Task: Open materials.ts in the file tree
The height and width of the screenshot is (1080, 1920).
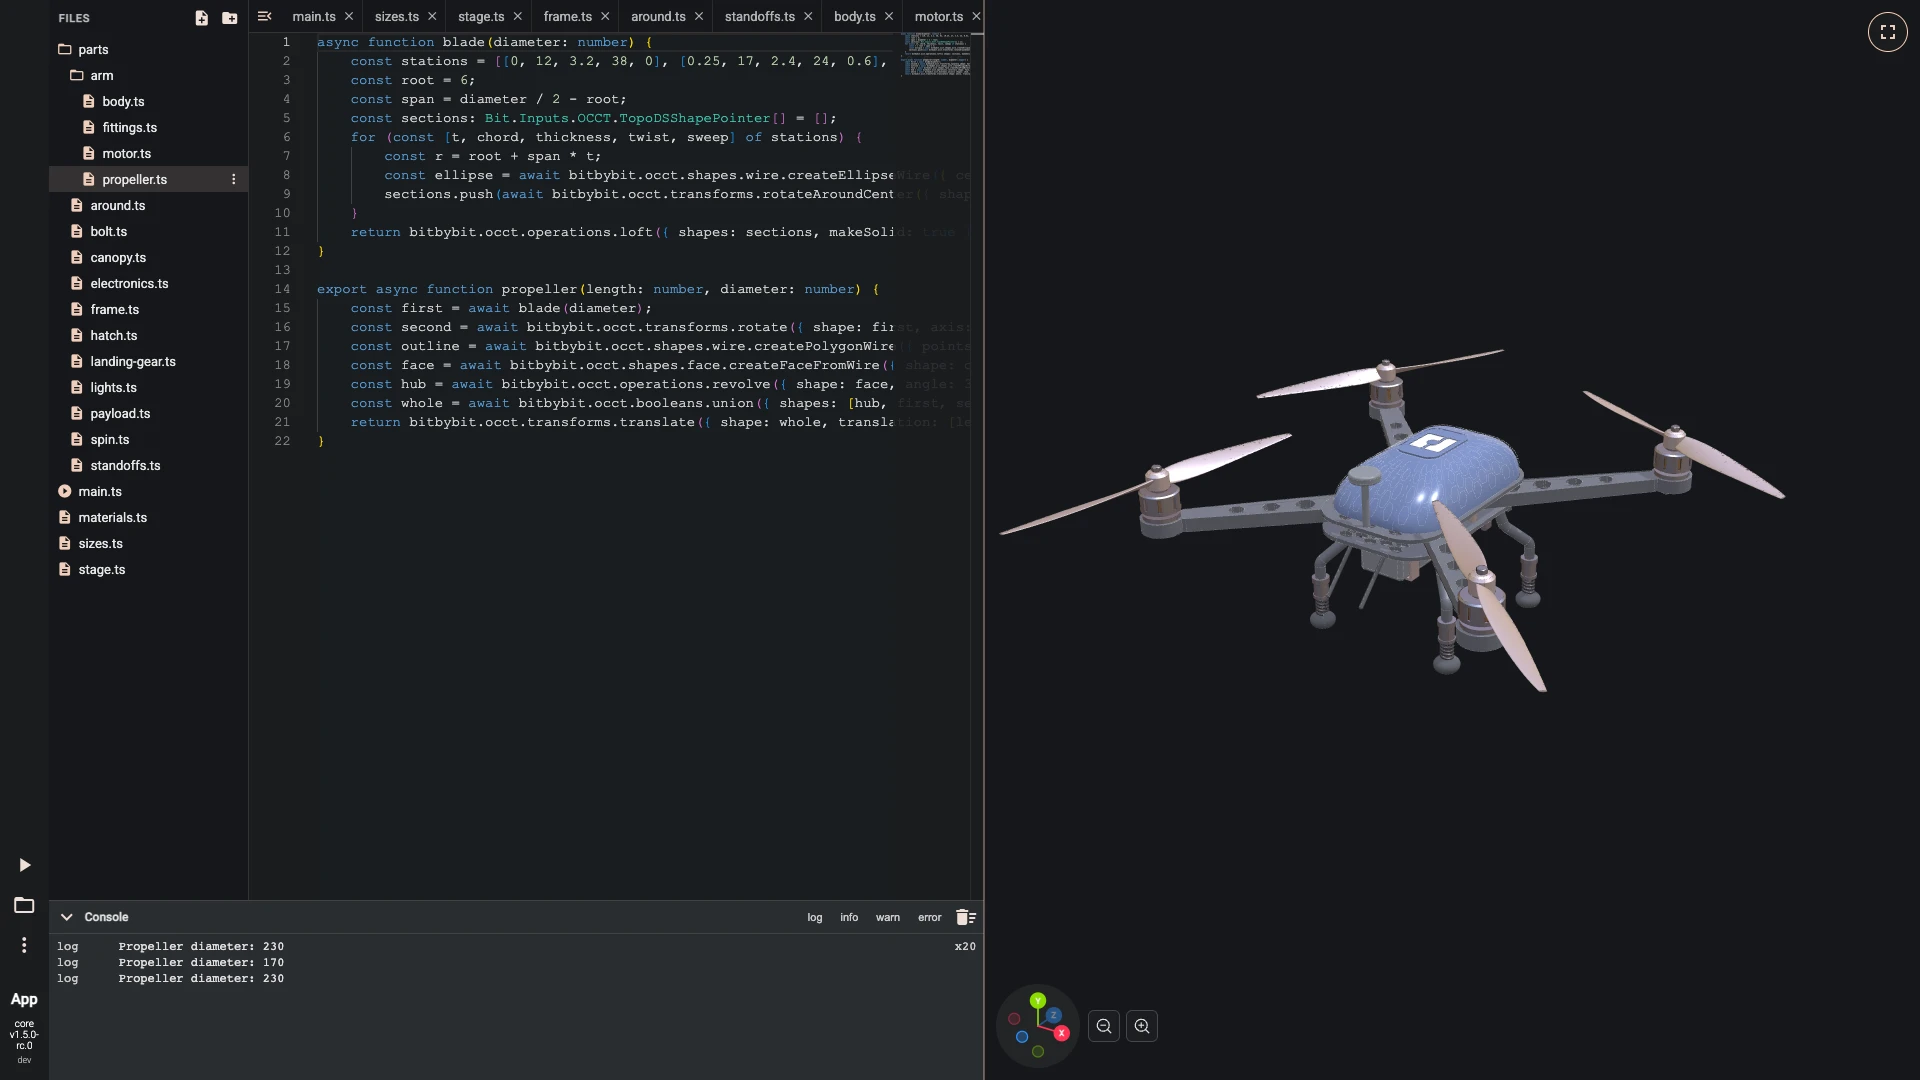Action: 148,517
